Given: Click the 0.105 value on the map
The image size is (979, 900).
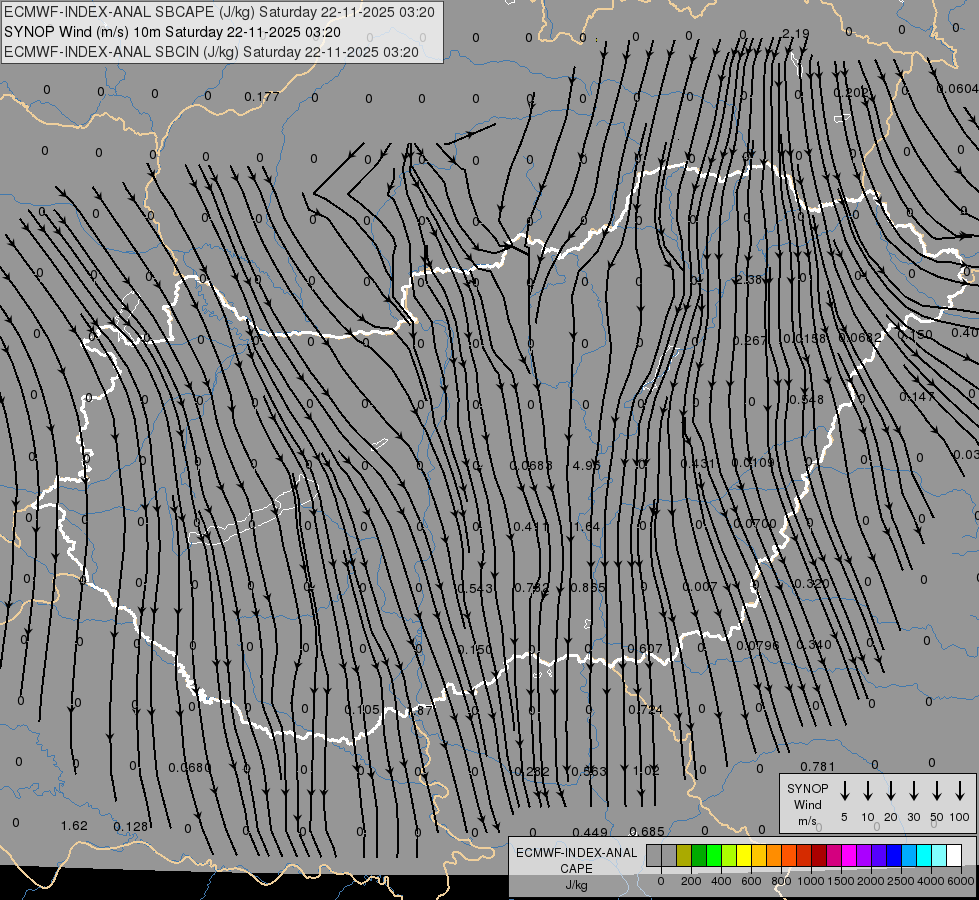Looking at the screenshot, I should (362, 710).
